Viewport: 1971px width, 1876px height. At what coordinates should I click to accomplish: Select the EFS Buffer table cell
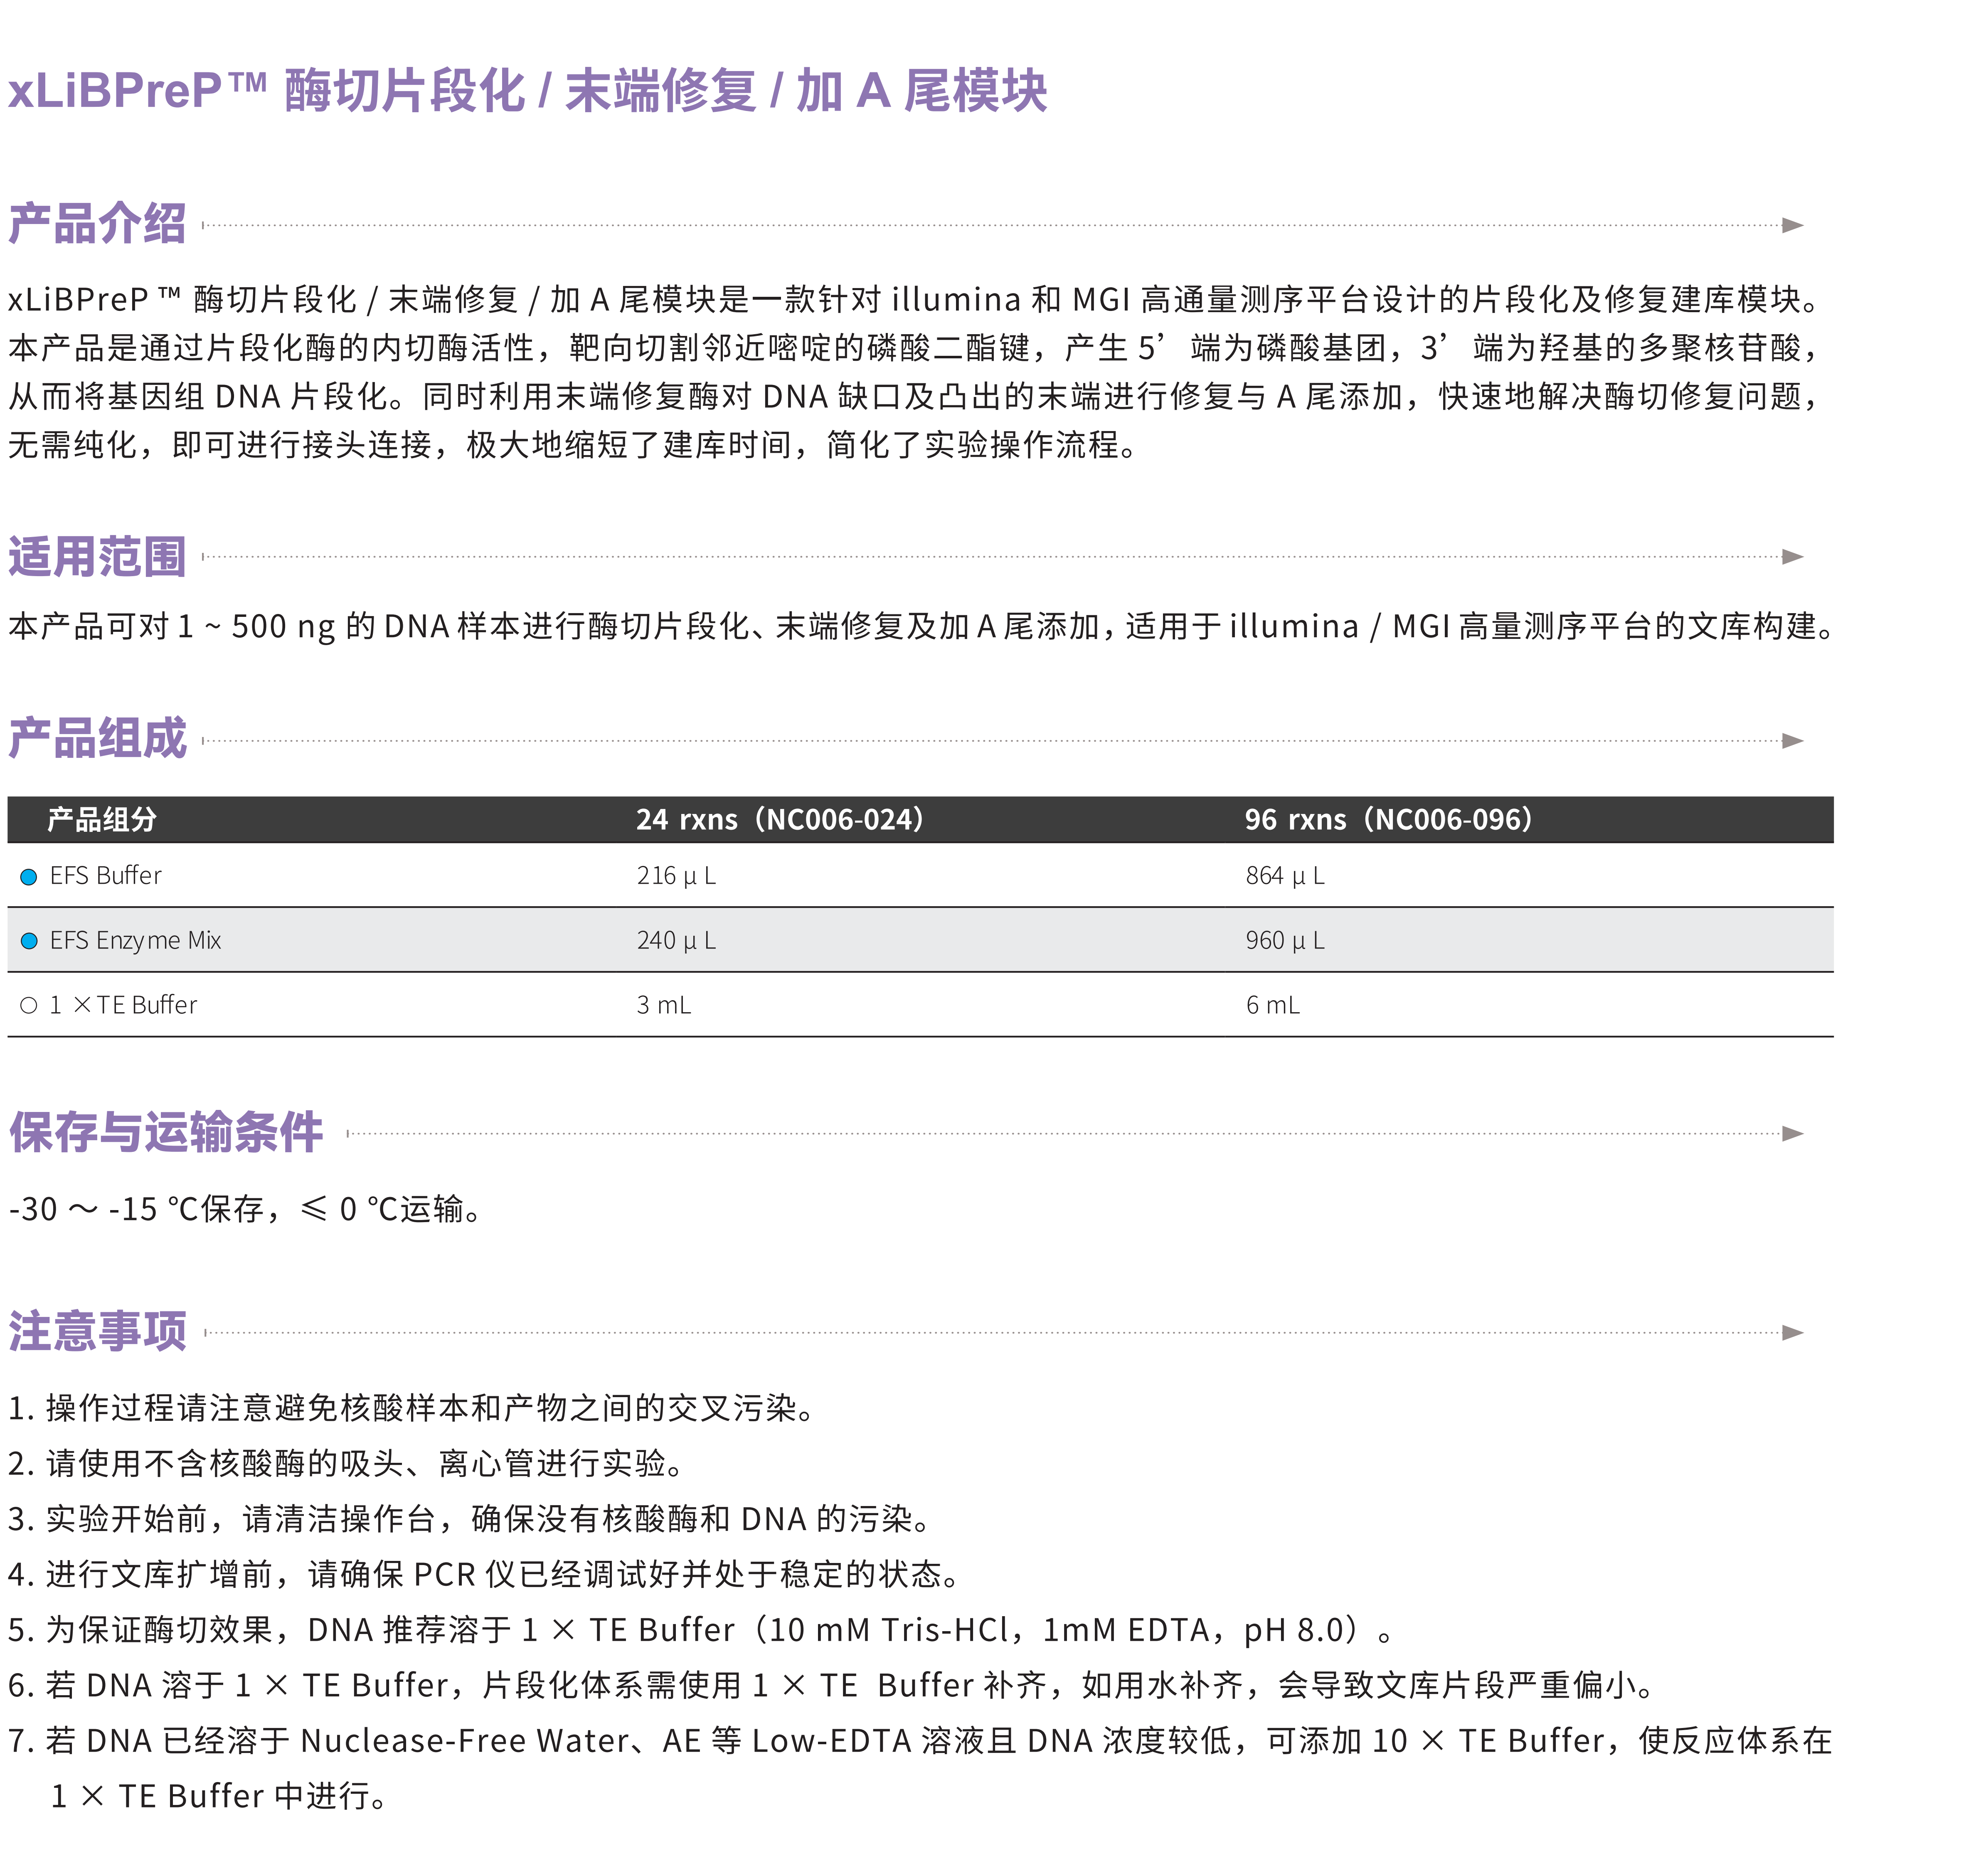point(105,876)
